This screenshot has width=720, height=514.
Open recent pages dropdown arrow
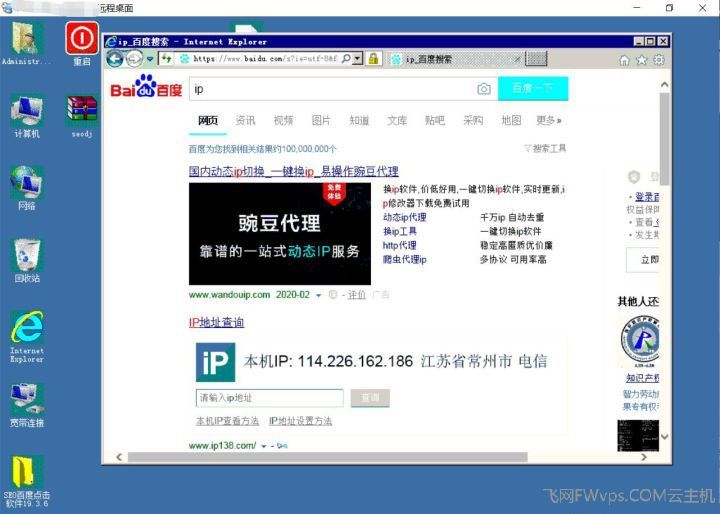pyautogui.click(x=150, y=59)
